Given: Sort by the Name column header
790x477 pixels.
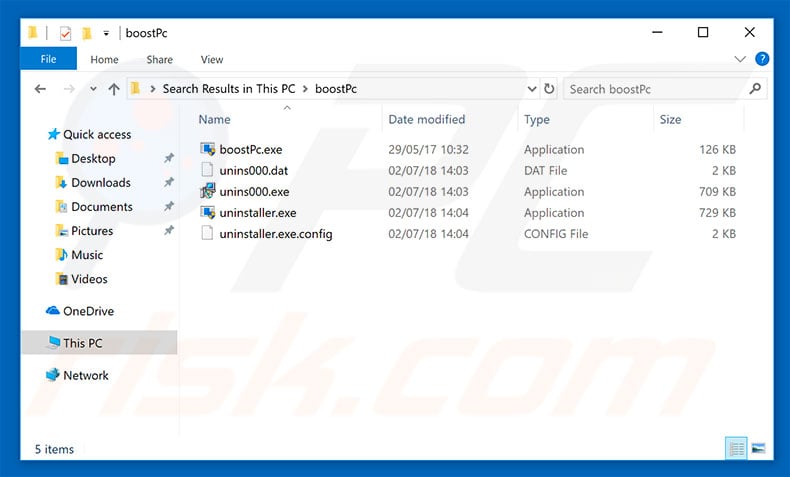Looking at the screenshot, I should pyautogui.click(x=214, y=119).
